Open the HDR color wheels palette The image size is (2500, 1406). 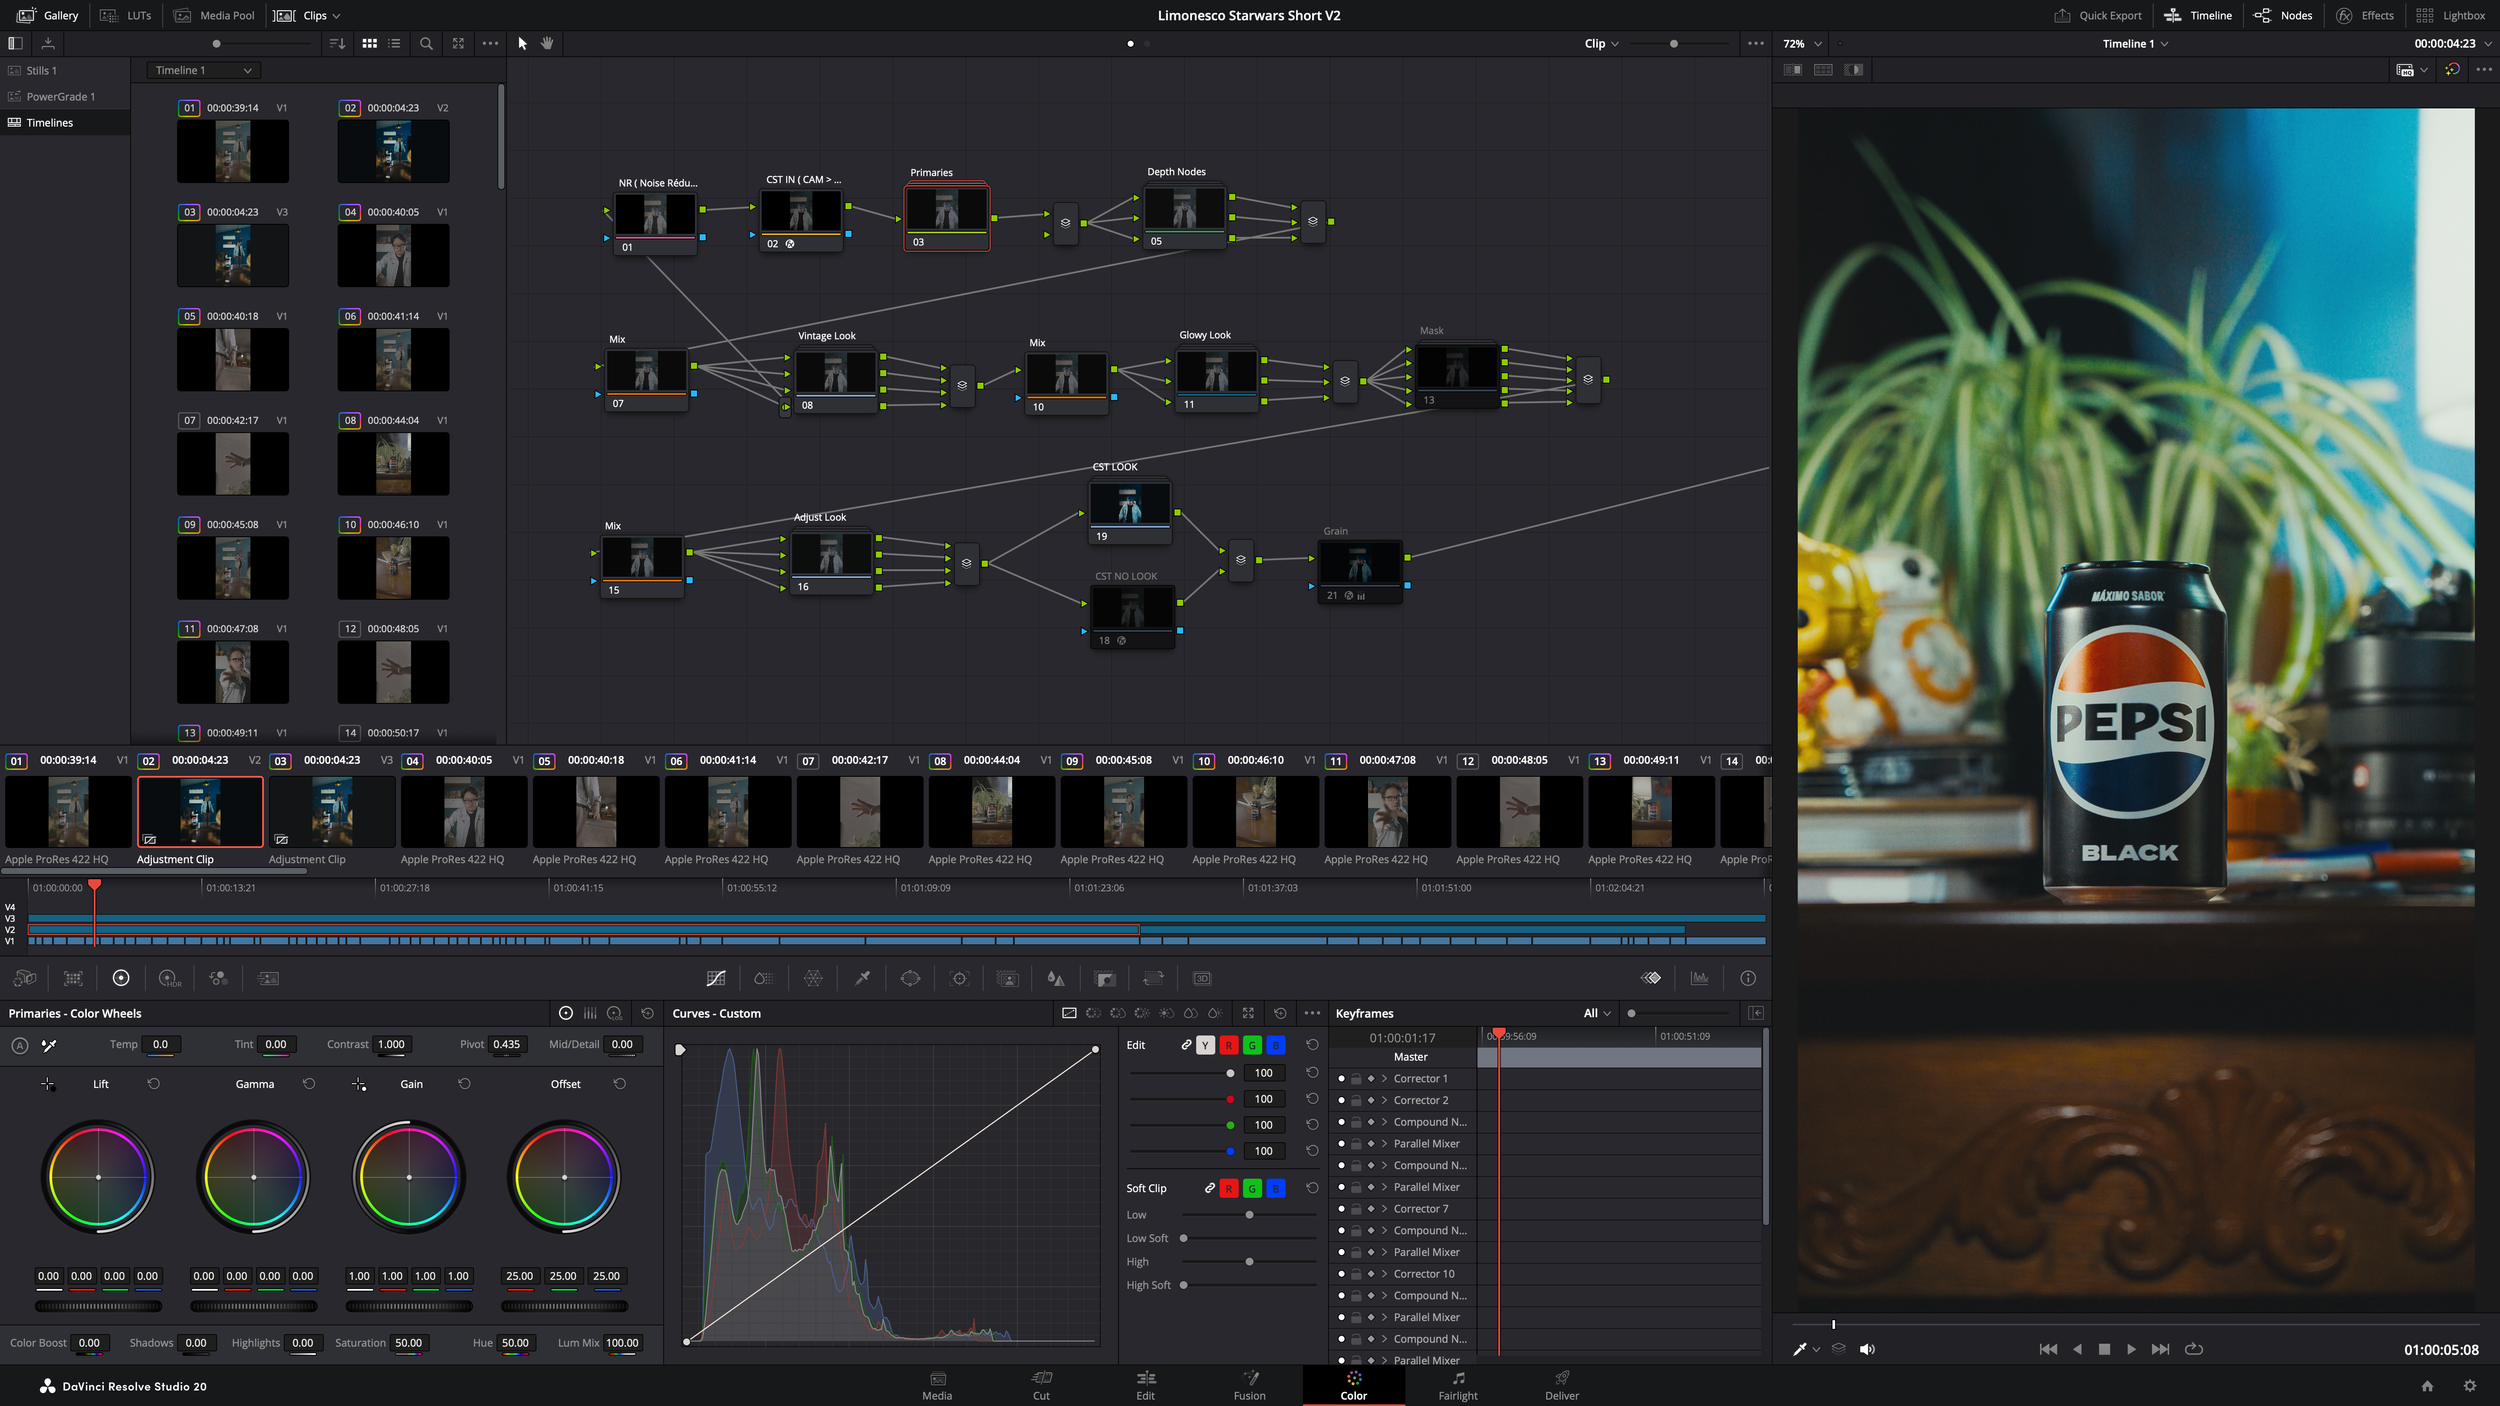coord(169,978)
